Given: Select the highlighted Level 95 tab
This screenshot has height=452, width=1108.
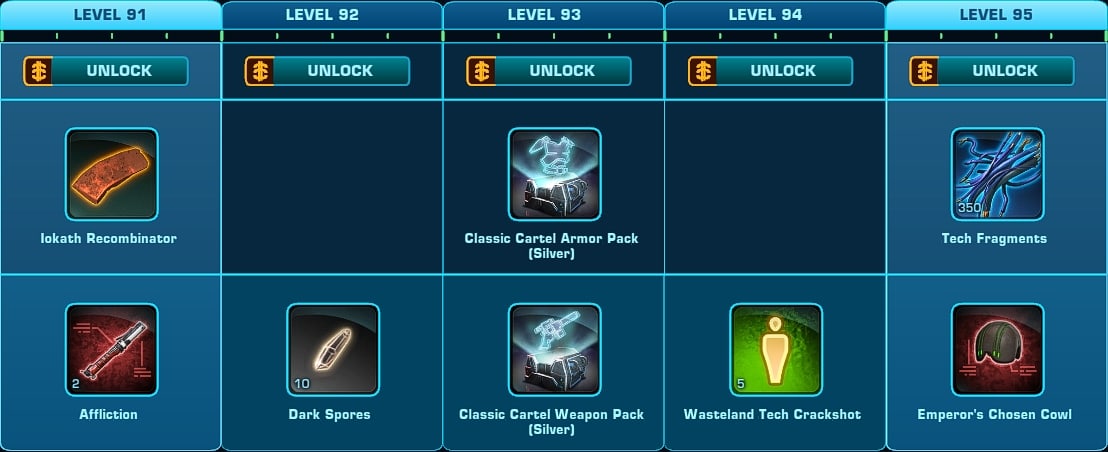Looking at the screenshot, I should (996, 15).
